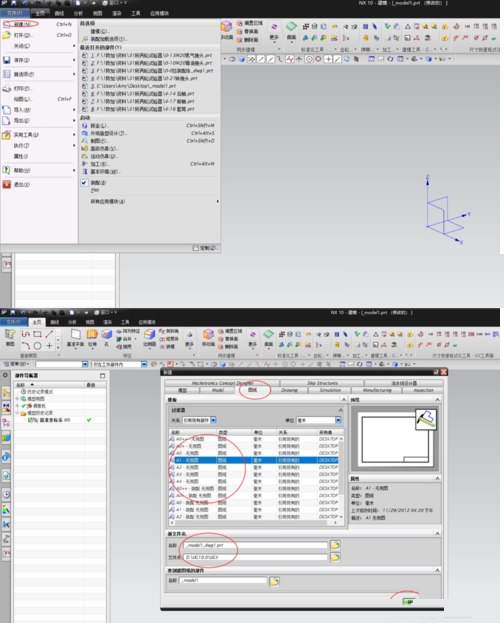Select the circle sketch tool icon

37,346
